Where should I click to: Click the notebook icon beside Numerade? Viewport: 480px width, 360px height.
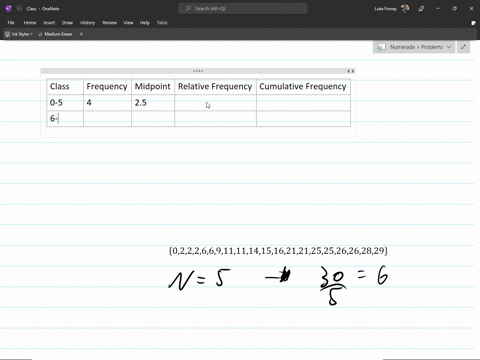coord(381,47)
